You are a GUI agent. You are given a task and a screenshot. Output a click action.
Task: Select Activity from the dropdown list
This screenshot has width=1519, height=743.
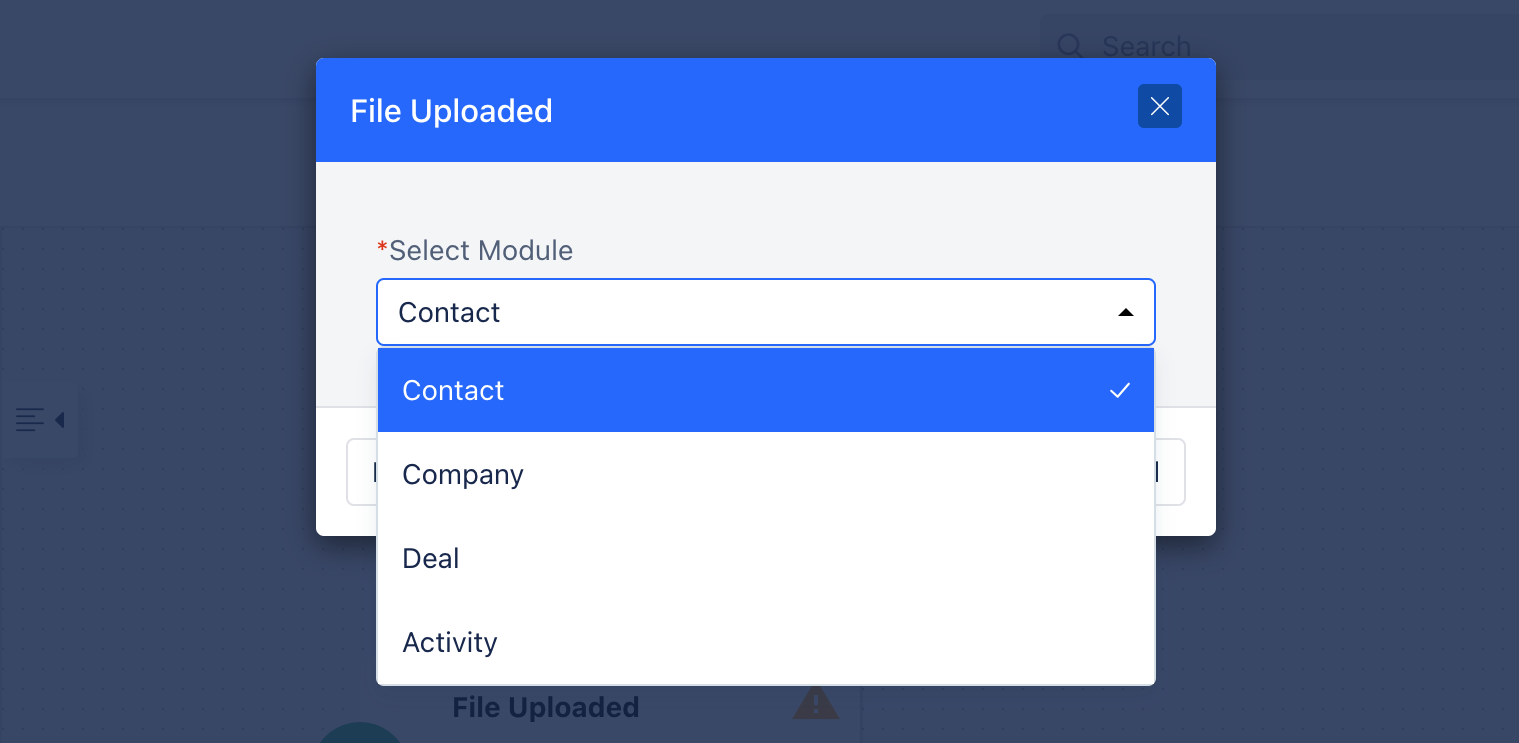[766, 642]
